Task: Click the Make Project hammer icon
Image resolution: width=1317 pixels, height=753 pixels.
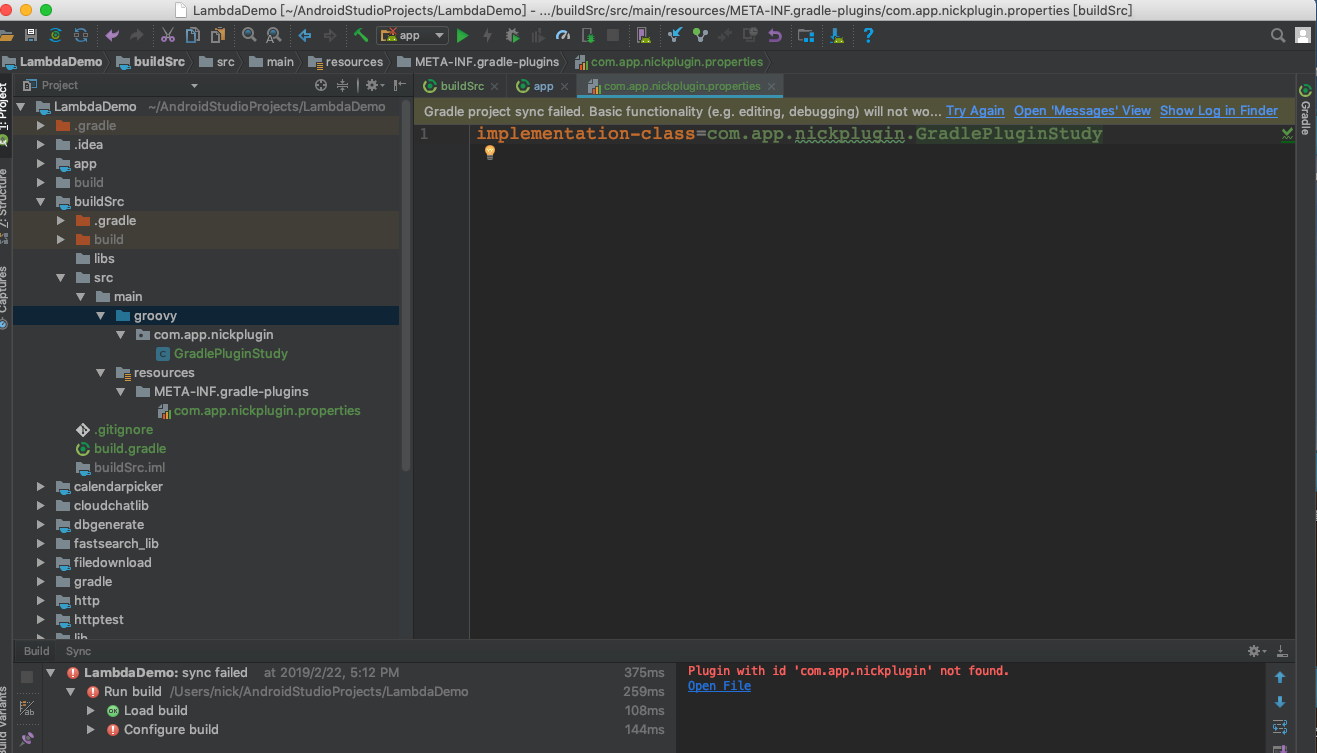Action: 361,35
